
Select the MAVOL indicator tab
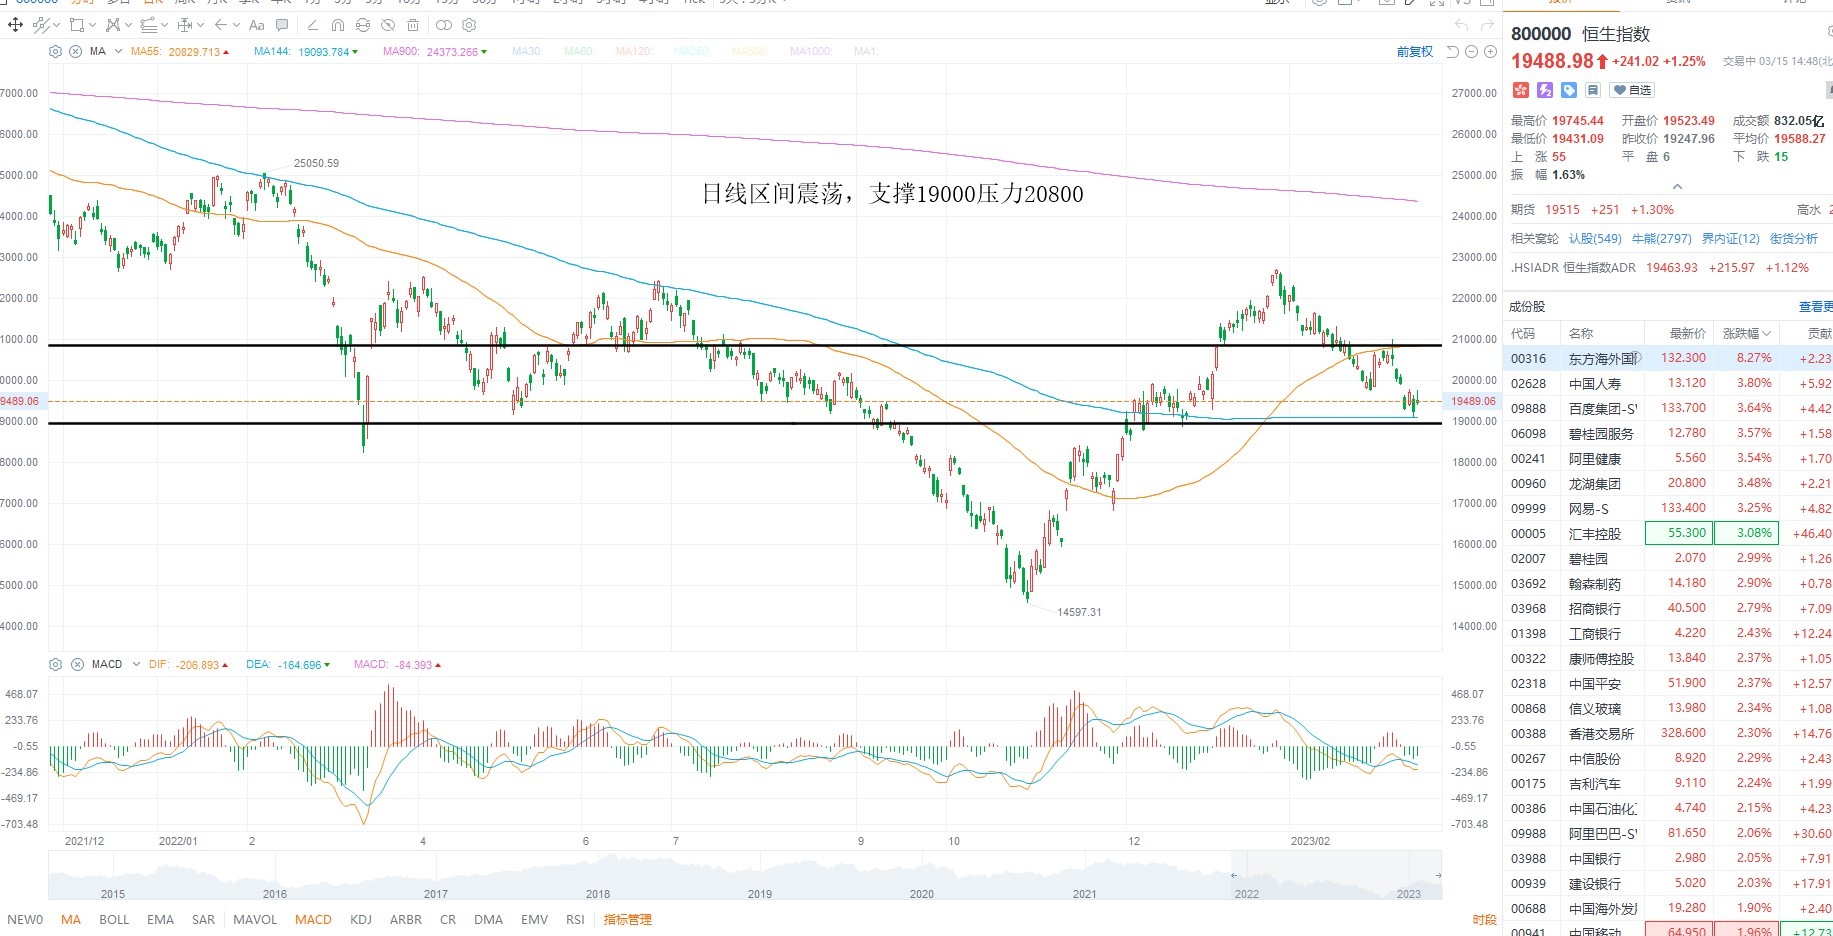[255, 920]
